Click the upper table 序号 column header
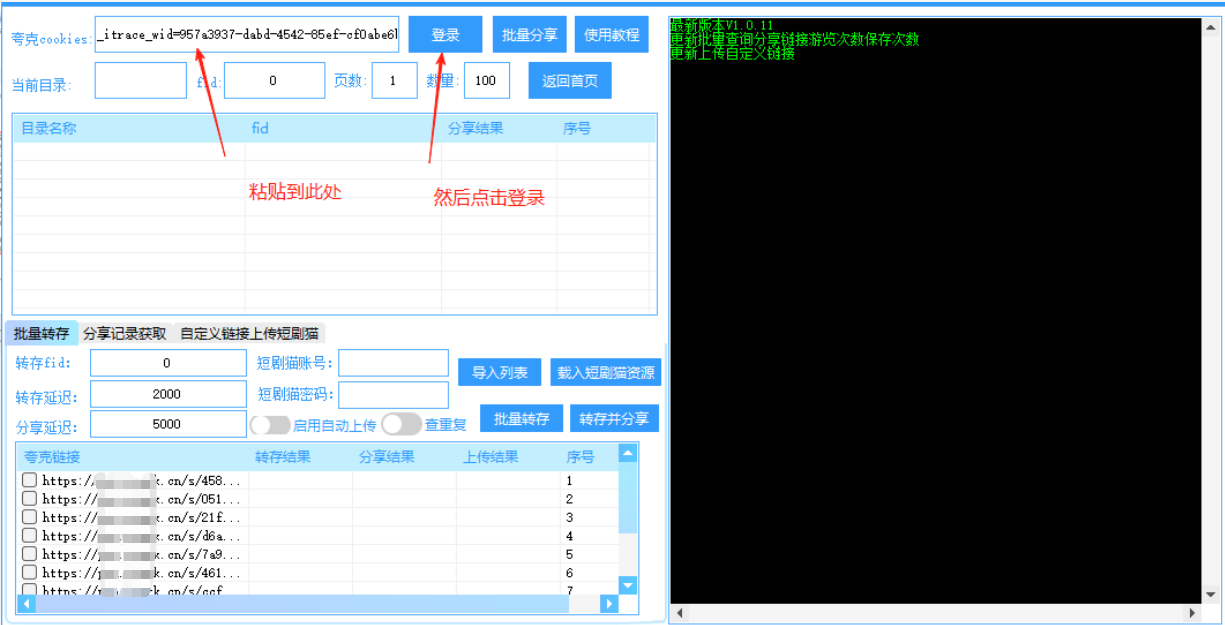1225x625 pixels. point(604,128)
